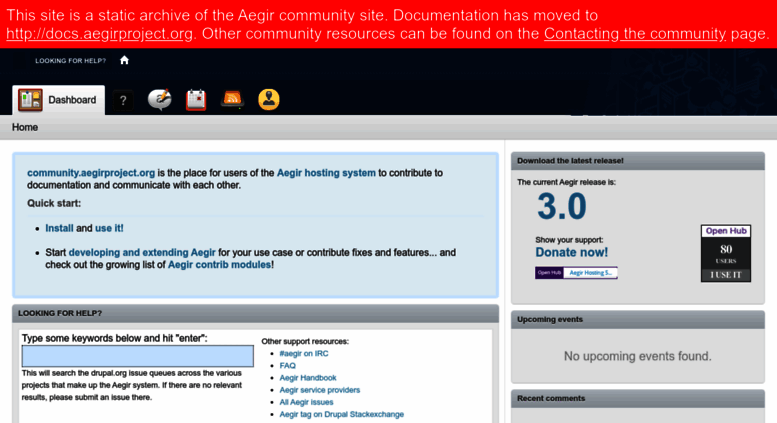Viewport: 777px width, 423px height.
Task: Open the community.aegirproject.org link
Action: pos(91,173)
